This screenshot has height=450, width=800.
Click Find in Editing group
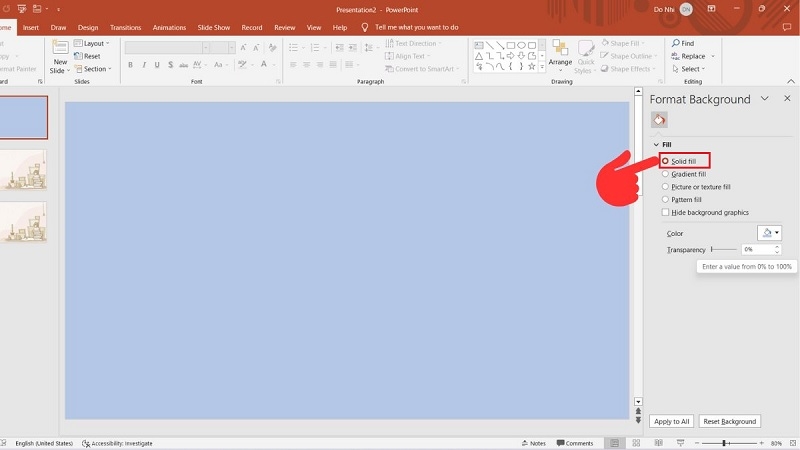coord(683,43)
